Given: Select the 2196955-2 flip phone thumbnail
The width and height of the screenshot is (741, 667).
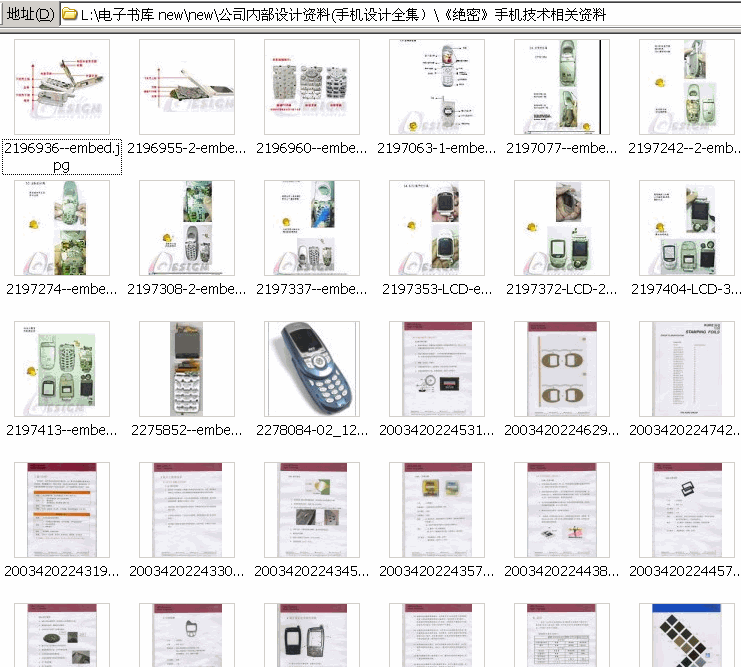Looking at the screenshot, I should (187, 87).
